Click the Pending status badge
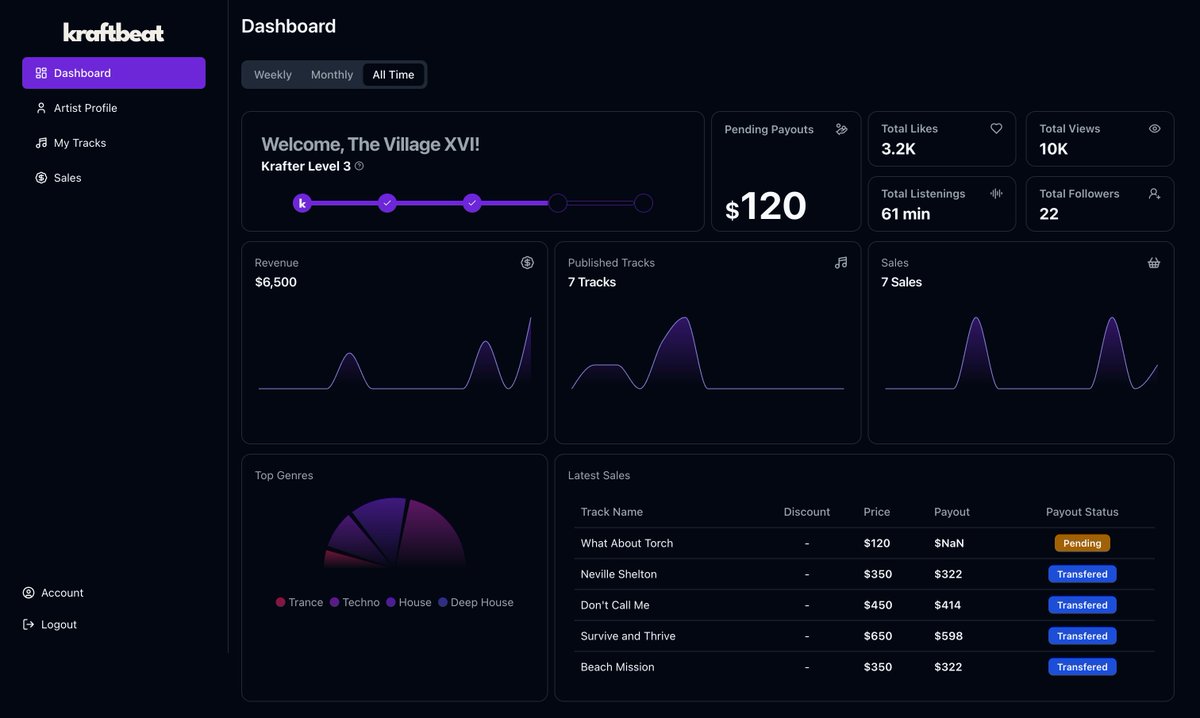Image resolution: width=1200 pixels, height=718 pixels. click(1082, 543)
